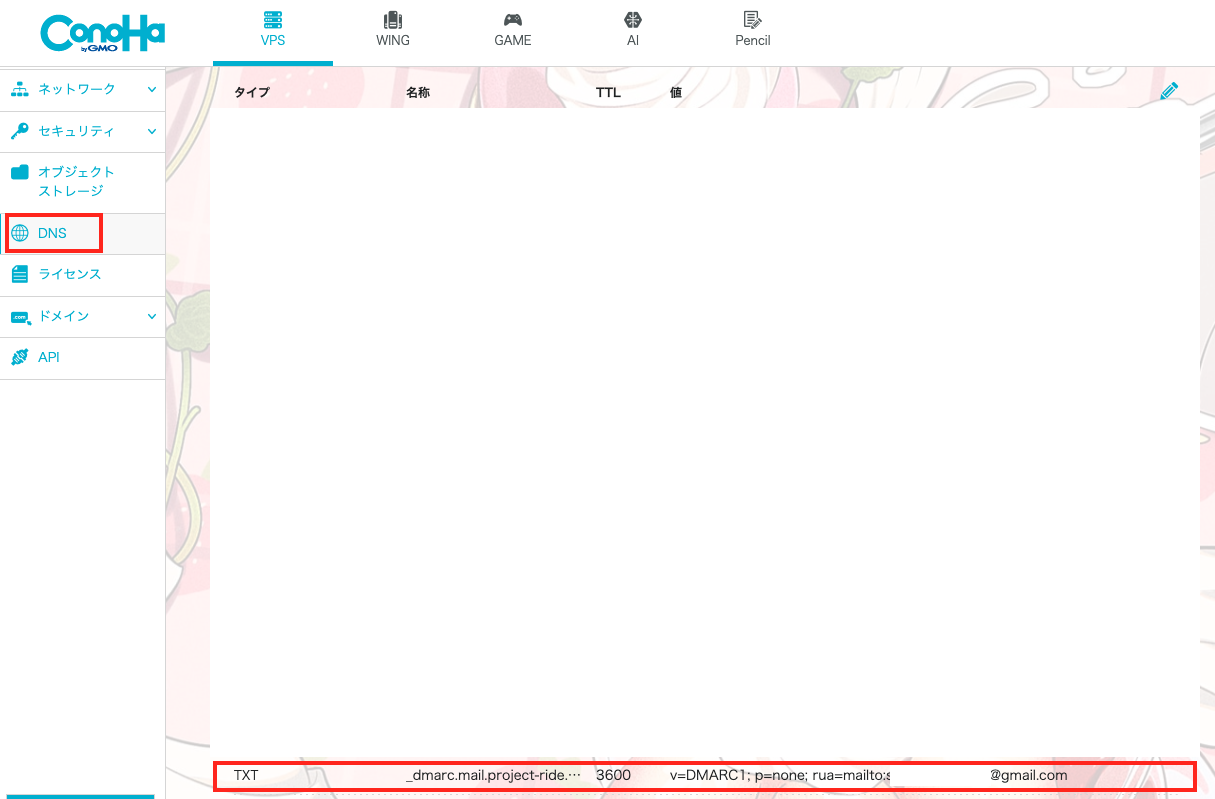
Task: Click the Pencil service icon
Action: tap(753, 19)
